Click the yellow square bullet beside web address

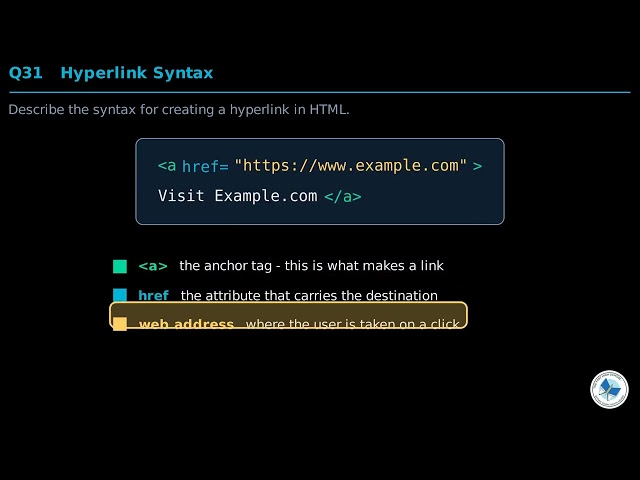click(x=120, y=324)
